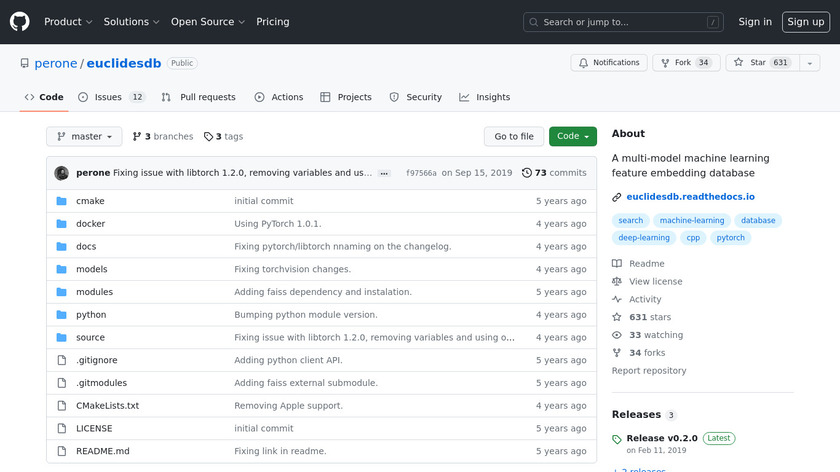The height and width of the screenshot is (472, 840).
Task: Click the GitHub logo icon
Action: point(20,21)
